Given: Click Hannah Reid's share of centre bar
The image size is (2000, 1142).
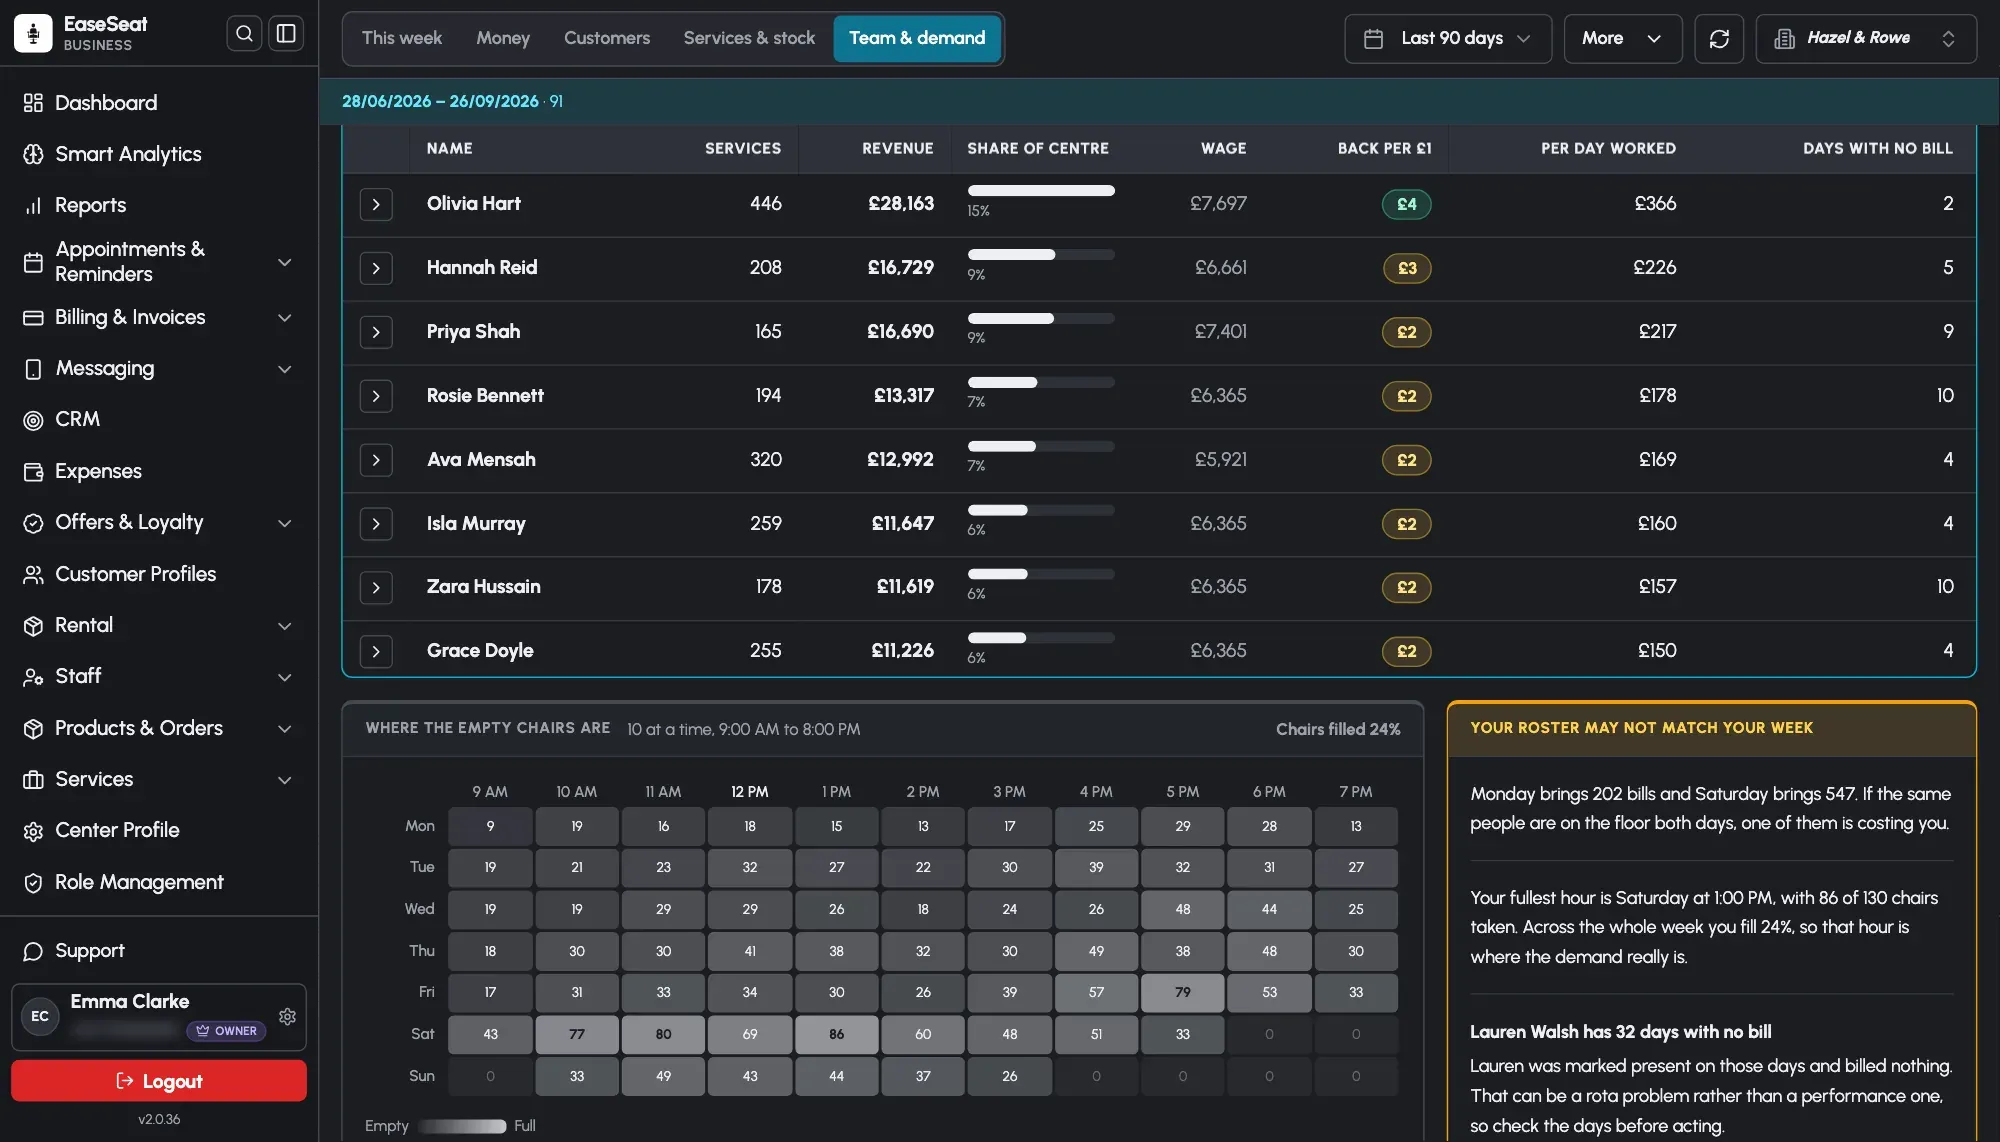Looking at the screenshot, I should (x=1040, y=254).
